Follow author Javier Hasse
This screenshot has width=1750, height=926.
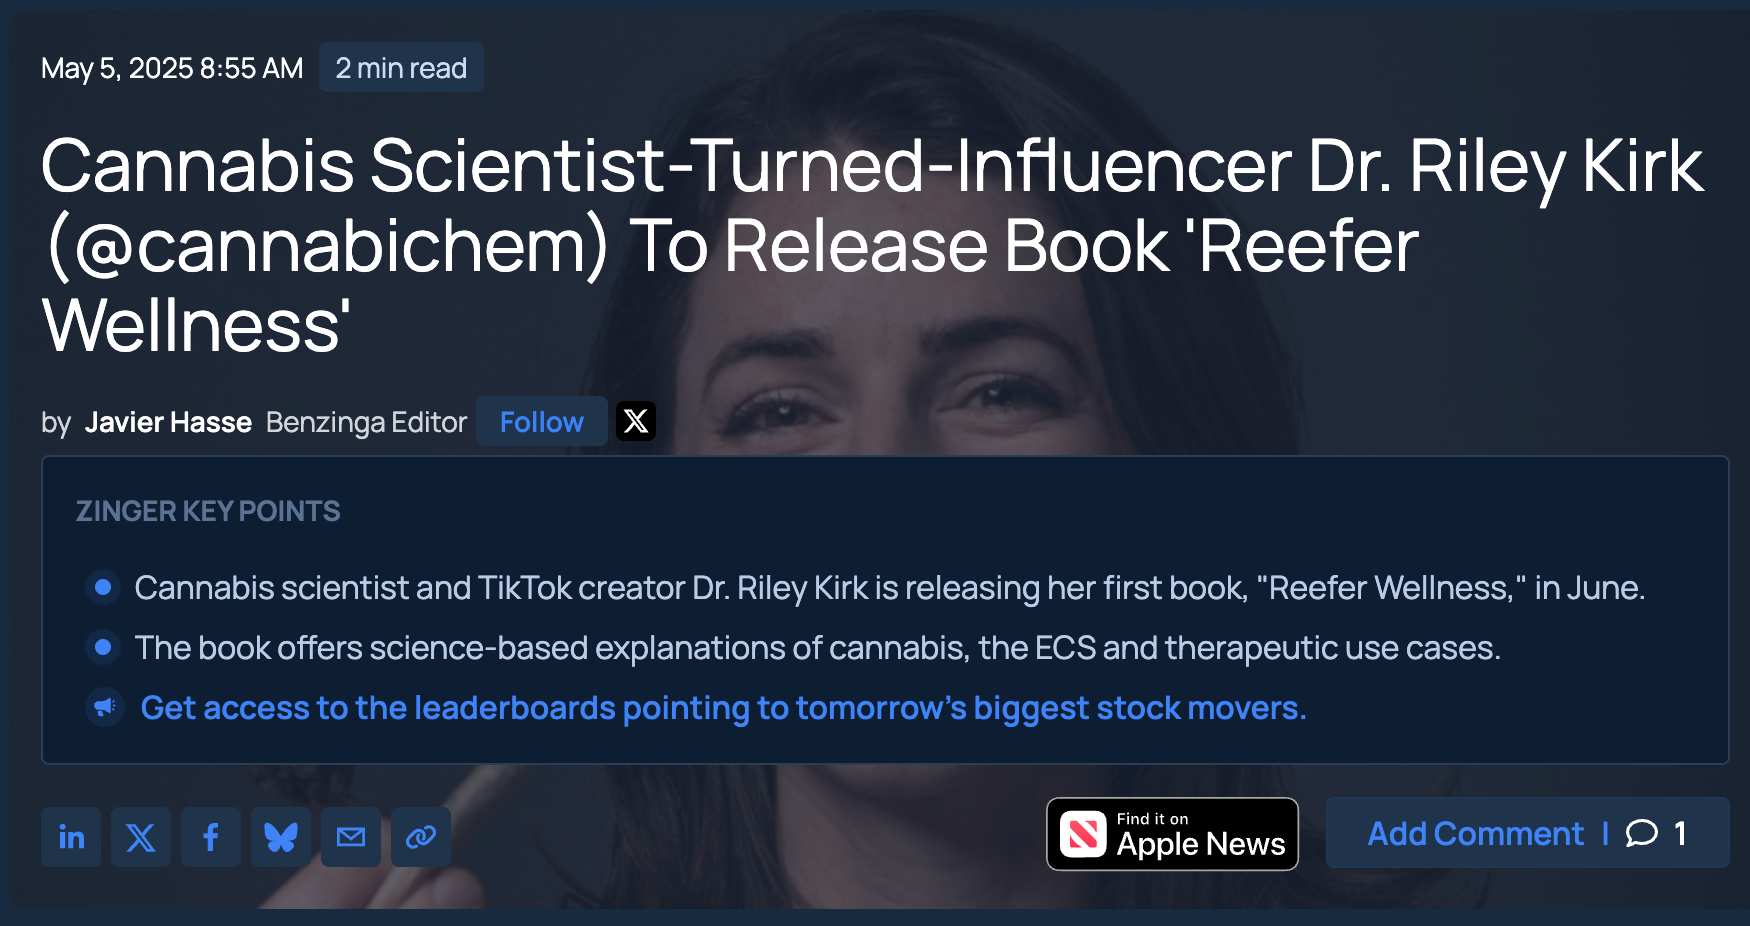click(x=541, y=422)
